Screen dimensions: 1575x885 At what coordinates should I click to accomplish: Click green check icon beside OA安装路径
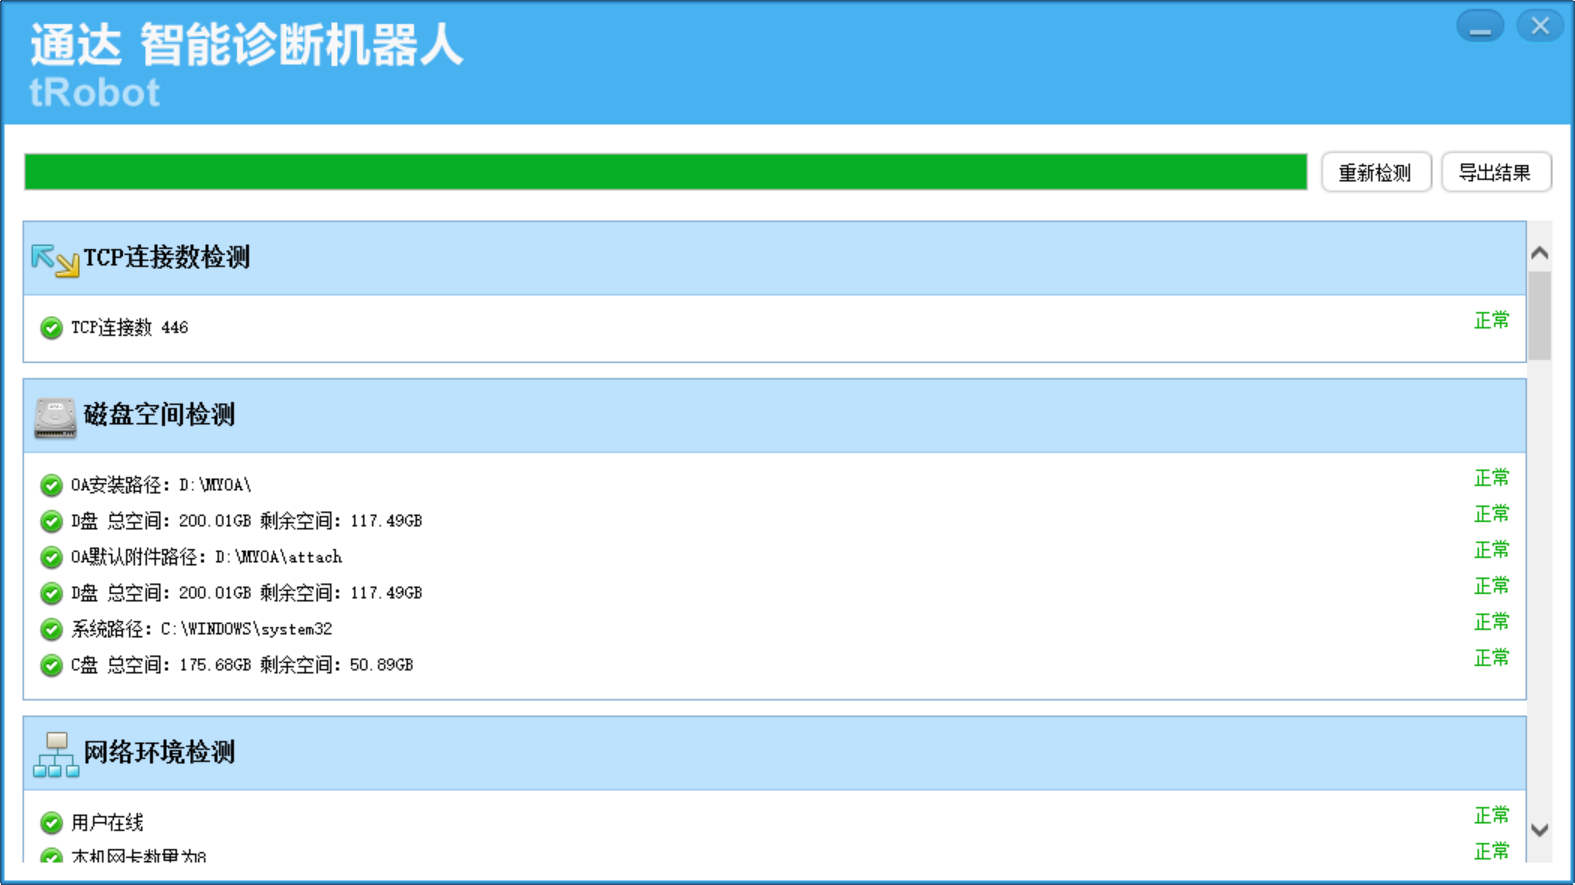coord(51,486)
